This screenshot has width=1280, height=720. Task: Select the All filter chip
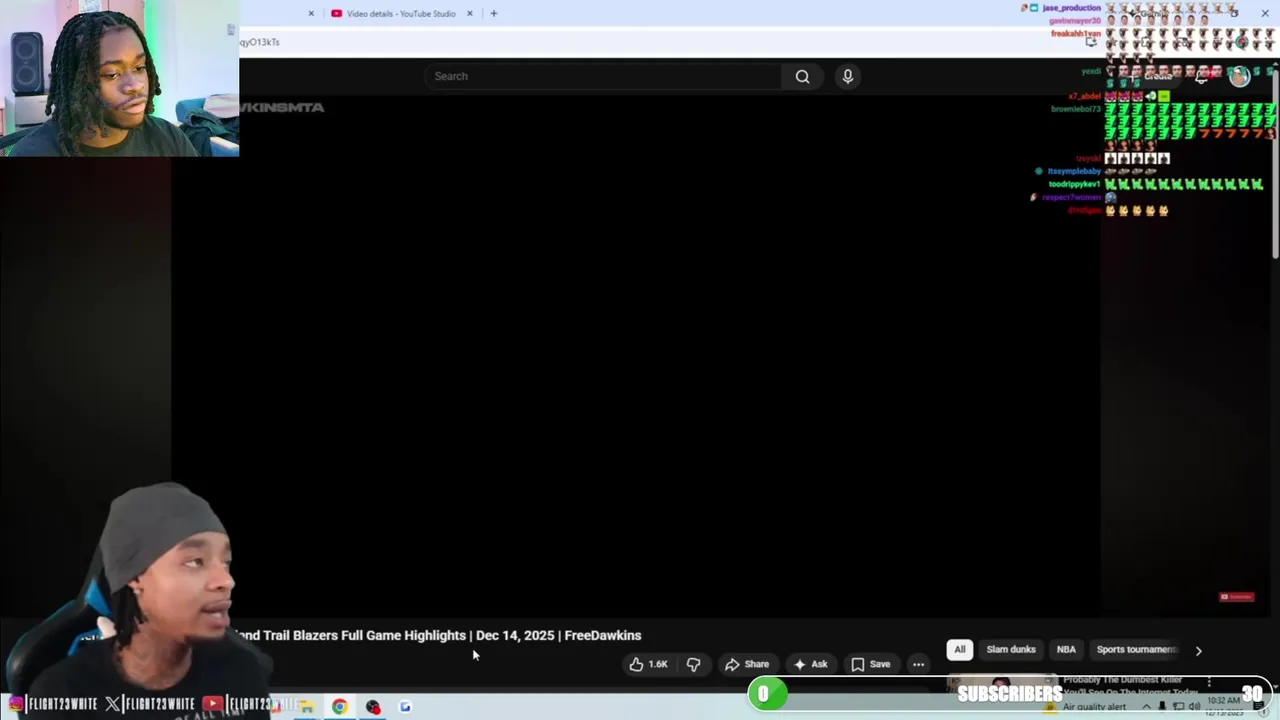(x=959, y=650)
